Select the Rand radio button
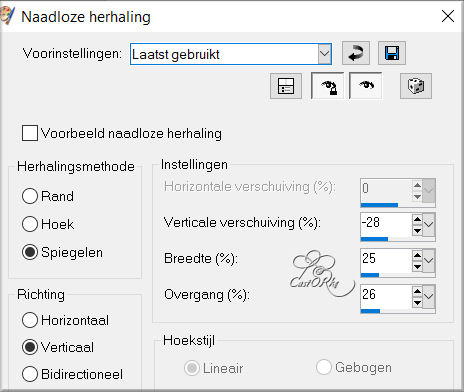This screenshot has width=464, height=392. (x=30, y=196)
